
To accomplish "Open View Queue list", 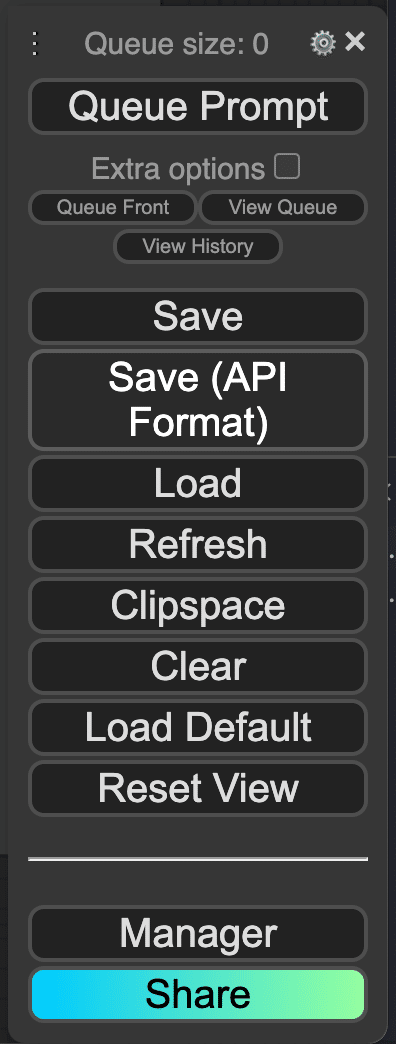I will [283, 208].
